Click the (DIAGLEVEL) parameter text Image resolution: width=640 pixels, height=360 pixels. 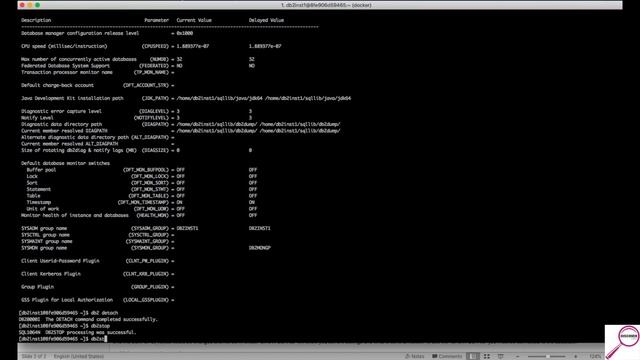tap(154, 111)
